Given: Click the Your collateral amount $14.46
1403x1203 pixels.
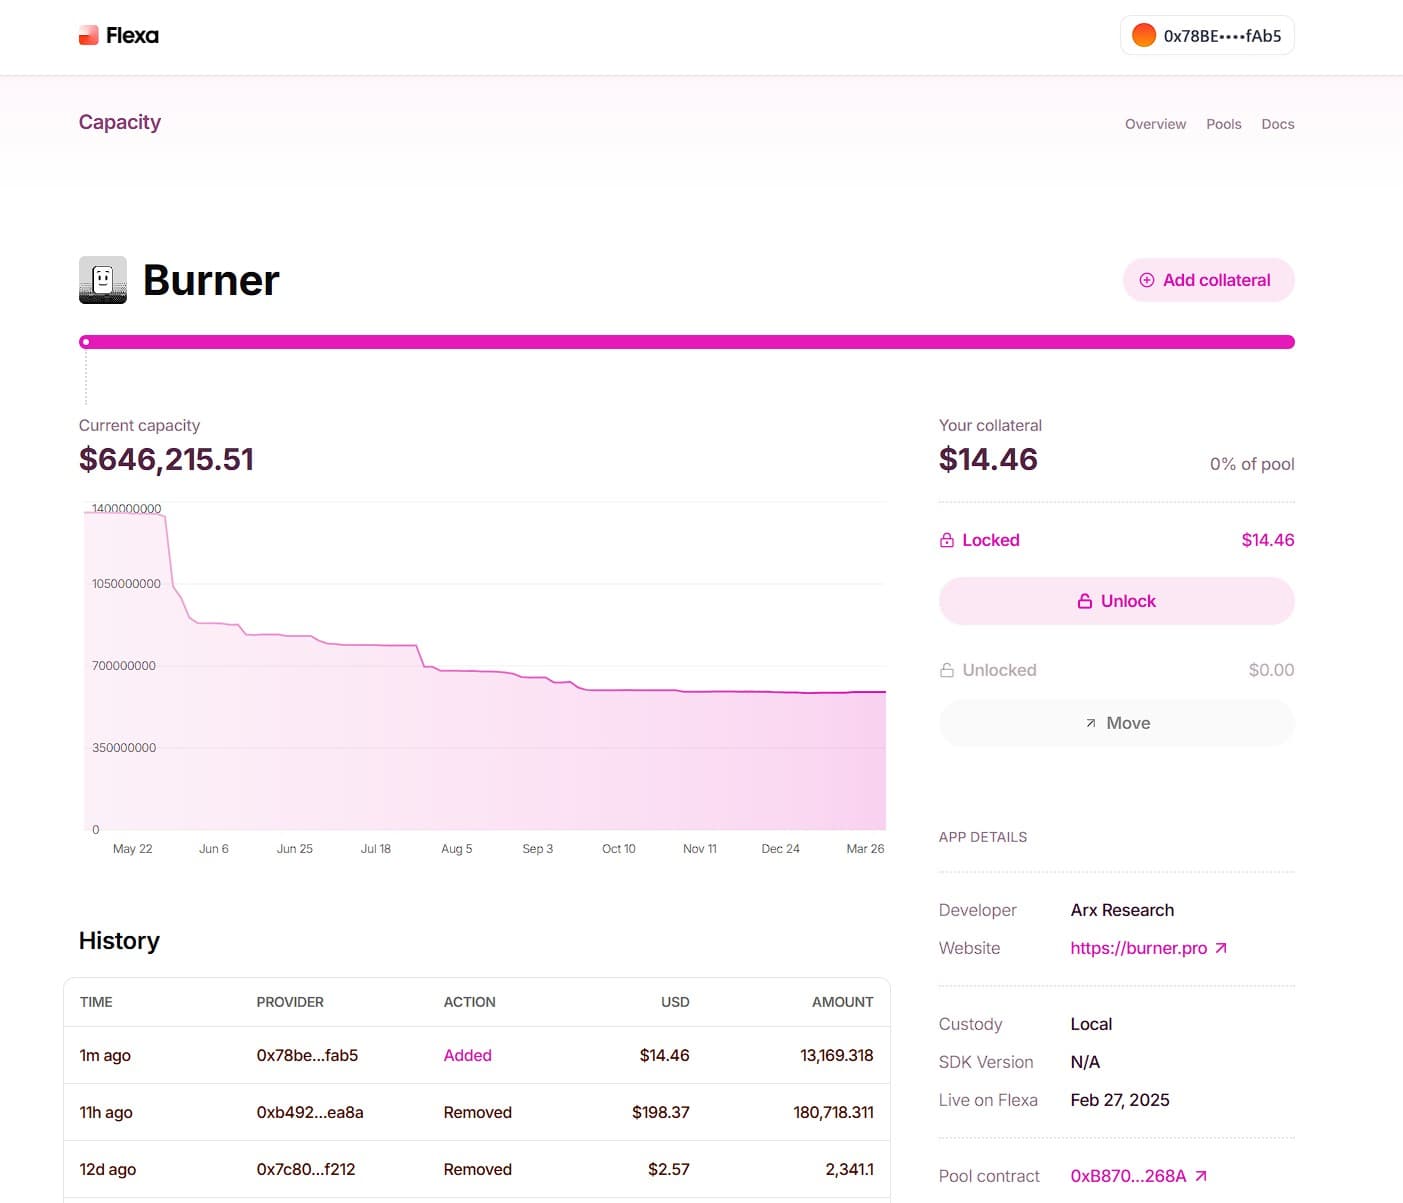Looking at the screenshot, I should [x=988, y=459].
